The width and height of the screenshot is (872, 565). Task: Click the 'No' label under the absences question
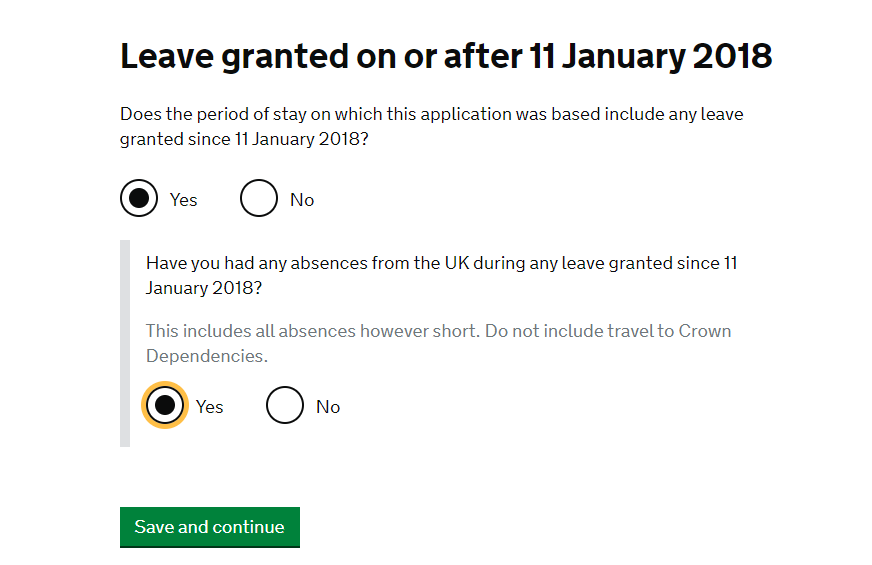coord(328,407)
